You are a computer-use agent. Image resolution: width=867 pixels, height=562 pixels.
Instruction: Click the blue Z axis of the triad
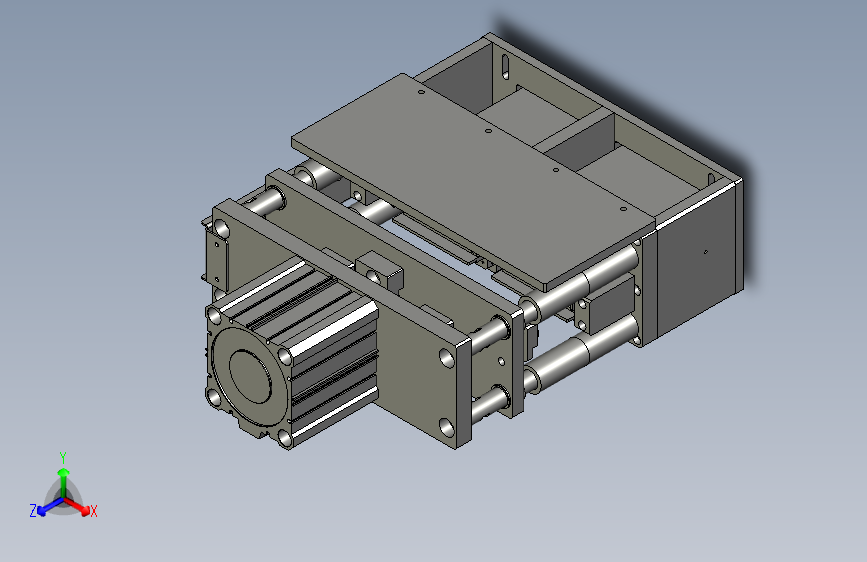pyautogui.click(x=50, y=507)
